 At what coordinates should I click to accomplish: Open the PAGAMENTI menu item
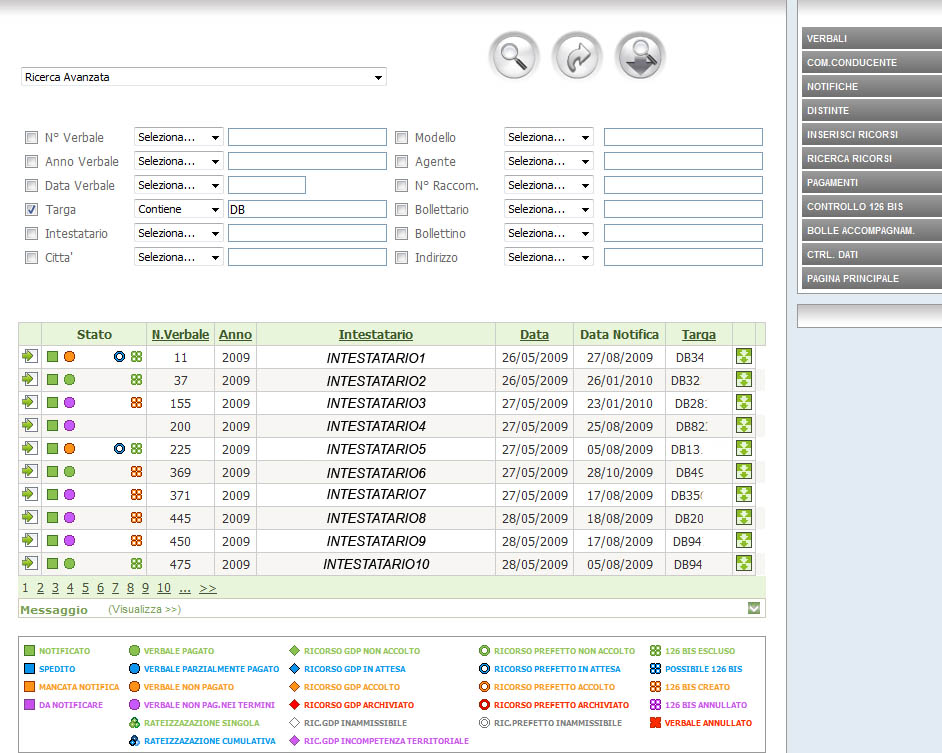tap(872, 183)
